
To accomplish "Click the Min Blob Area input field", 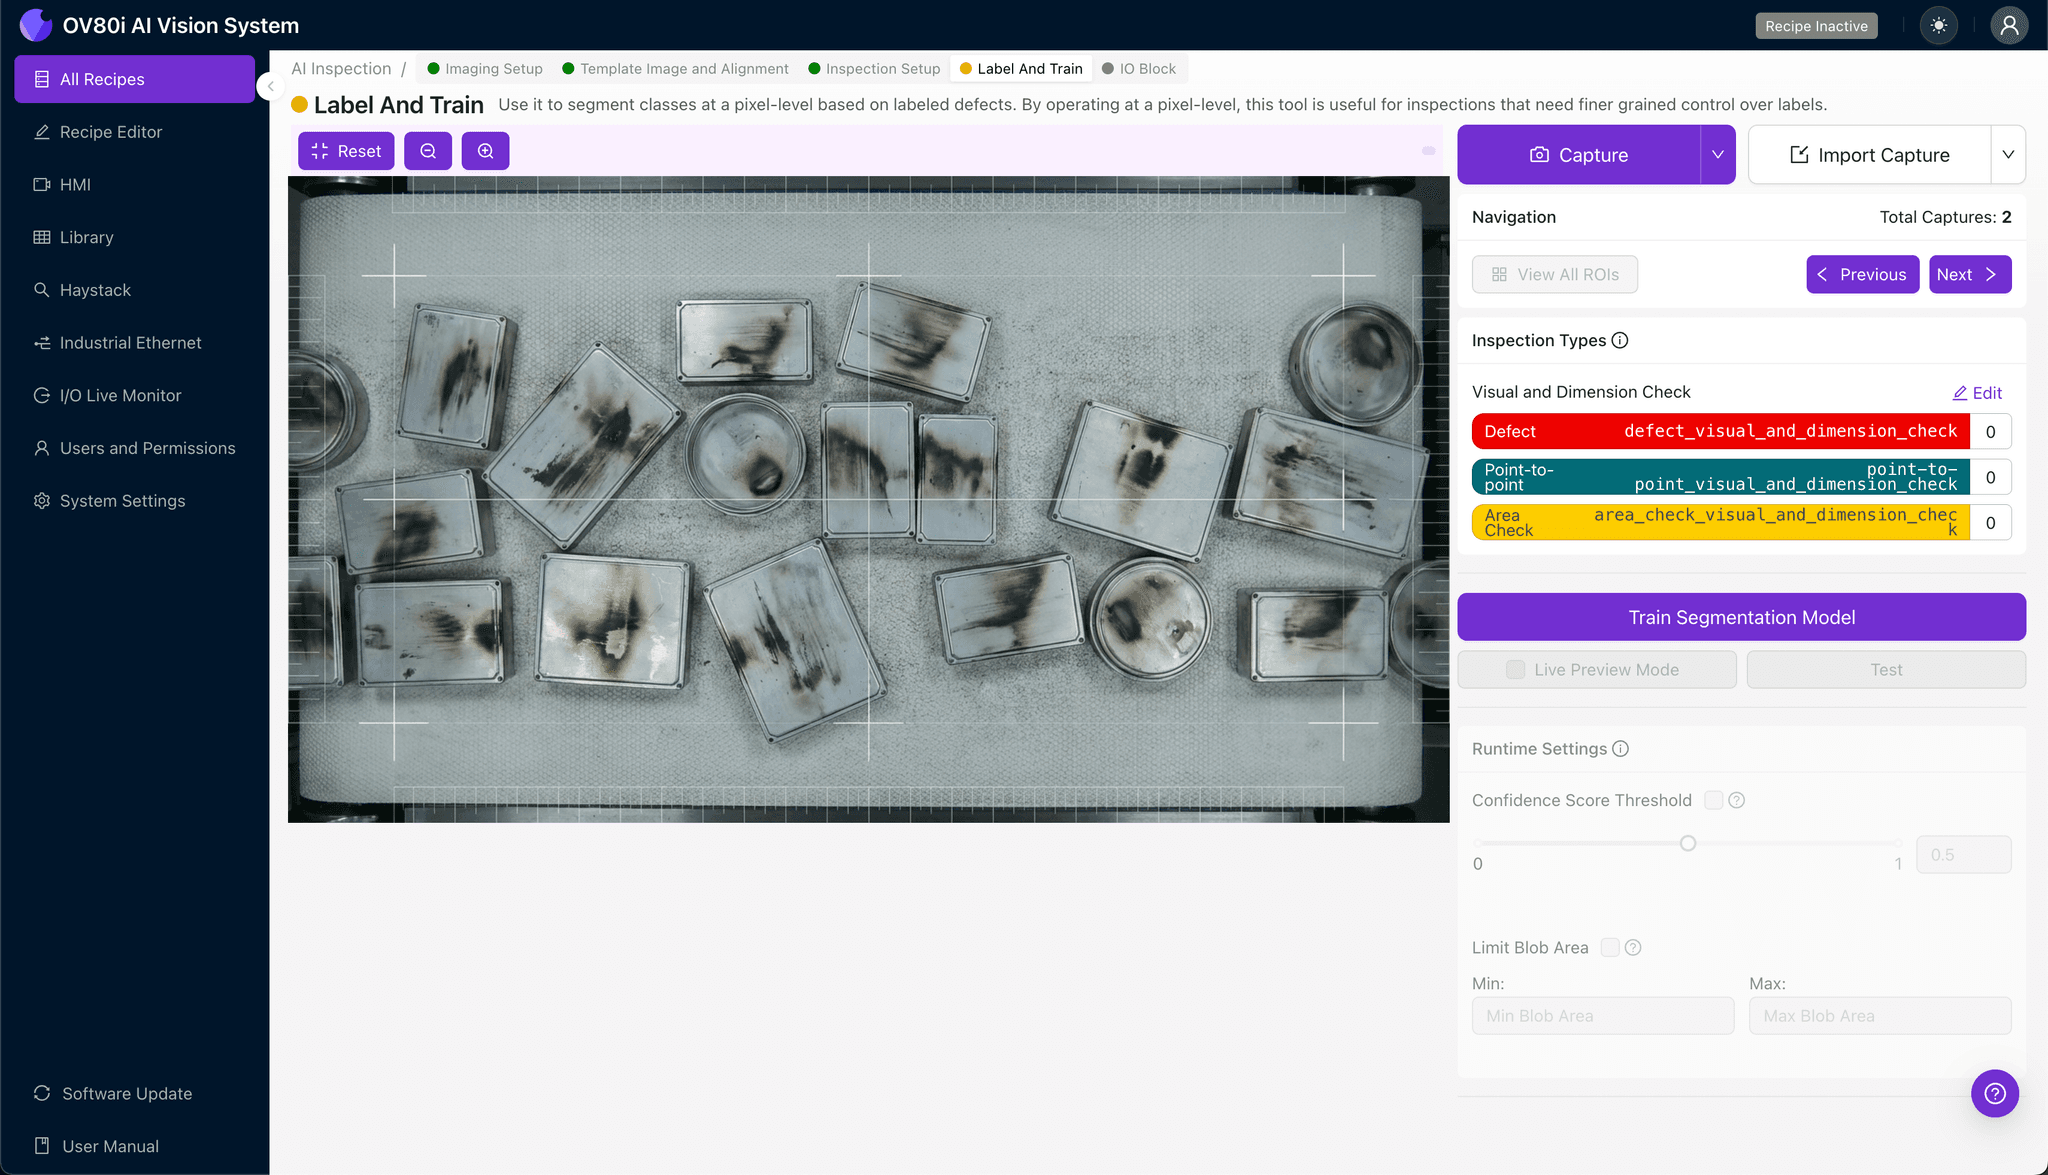I will click(1602, 1016).
